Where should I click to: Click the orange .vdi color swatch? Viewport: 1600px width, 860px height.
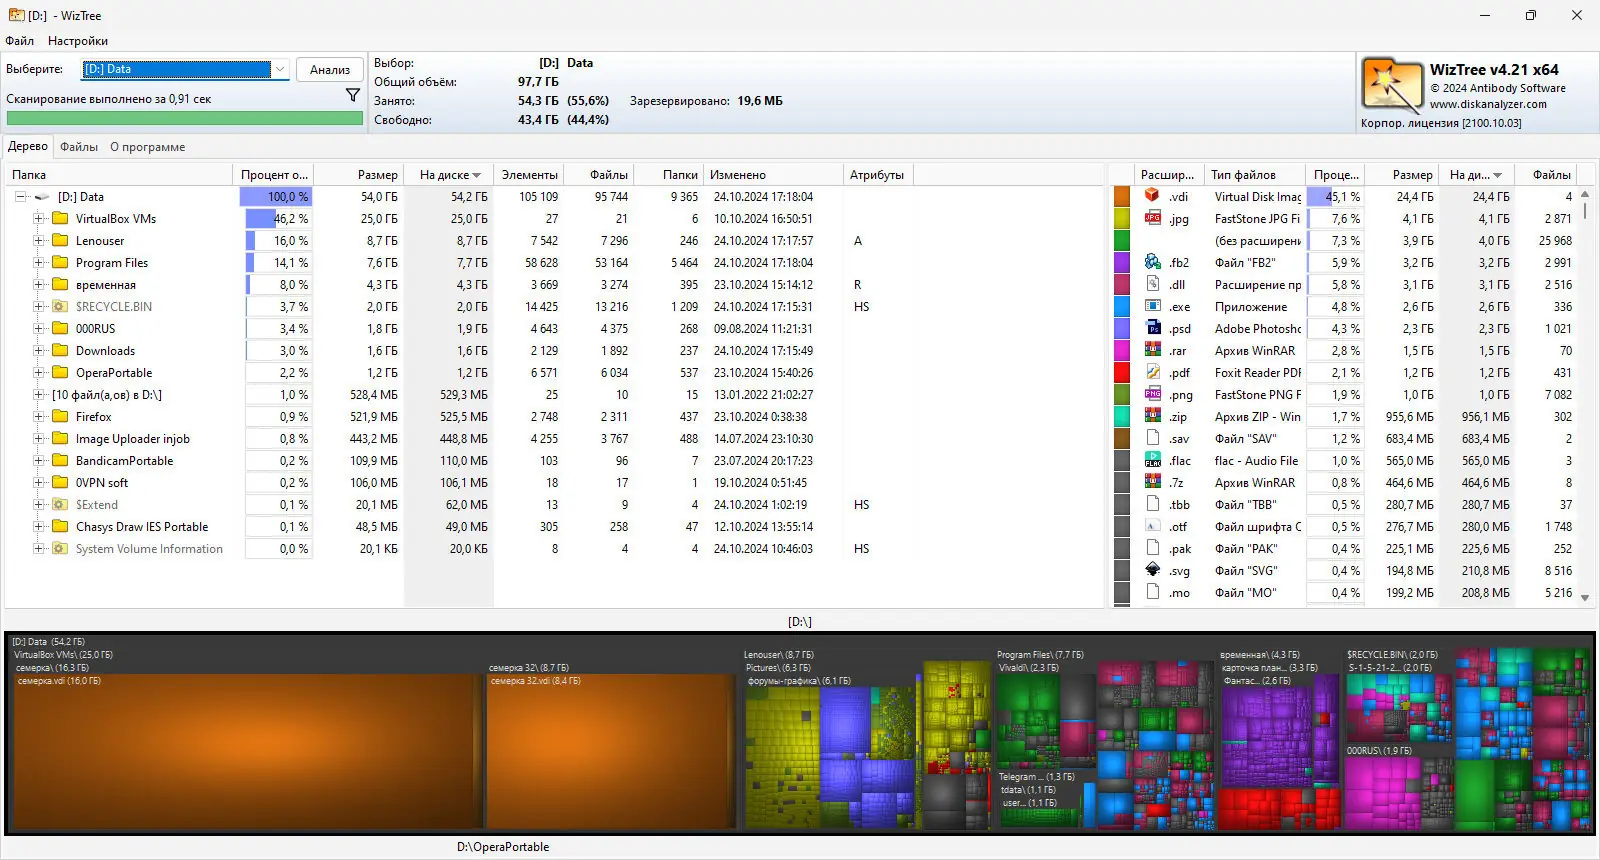[1122, 196]
